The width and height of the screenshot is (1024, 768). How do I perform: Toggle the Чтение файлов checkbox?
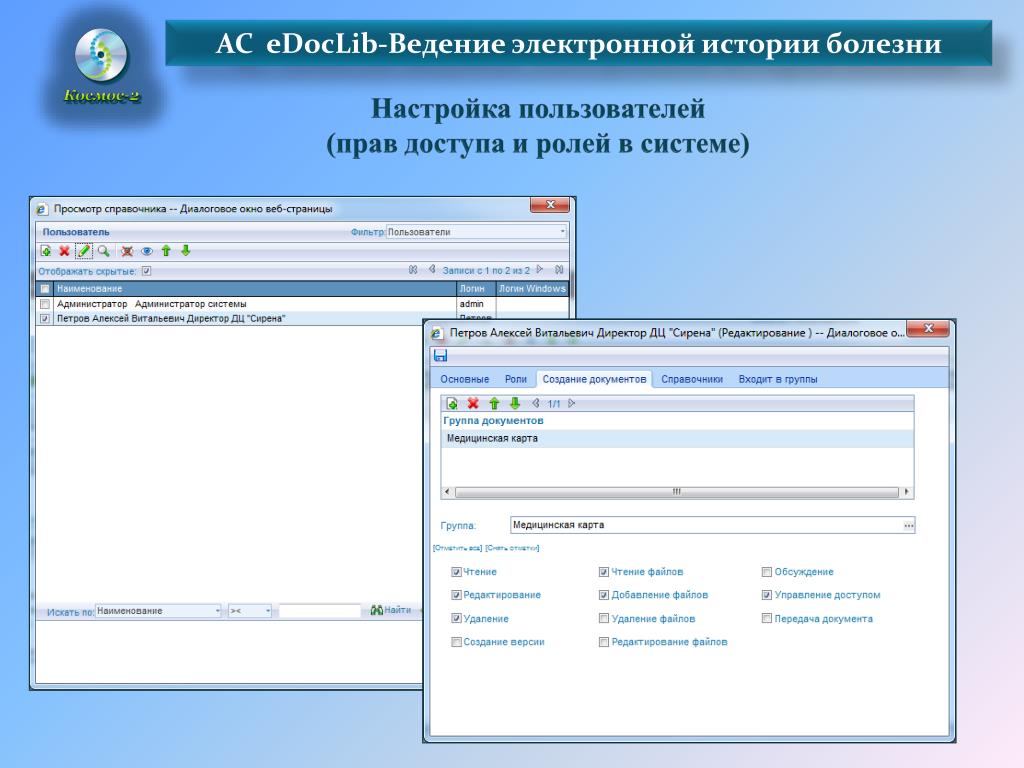604,572
